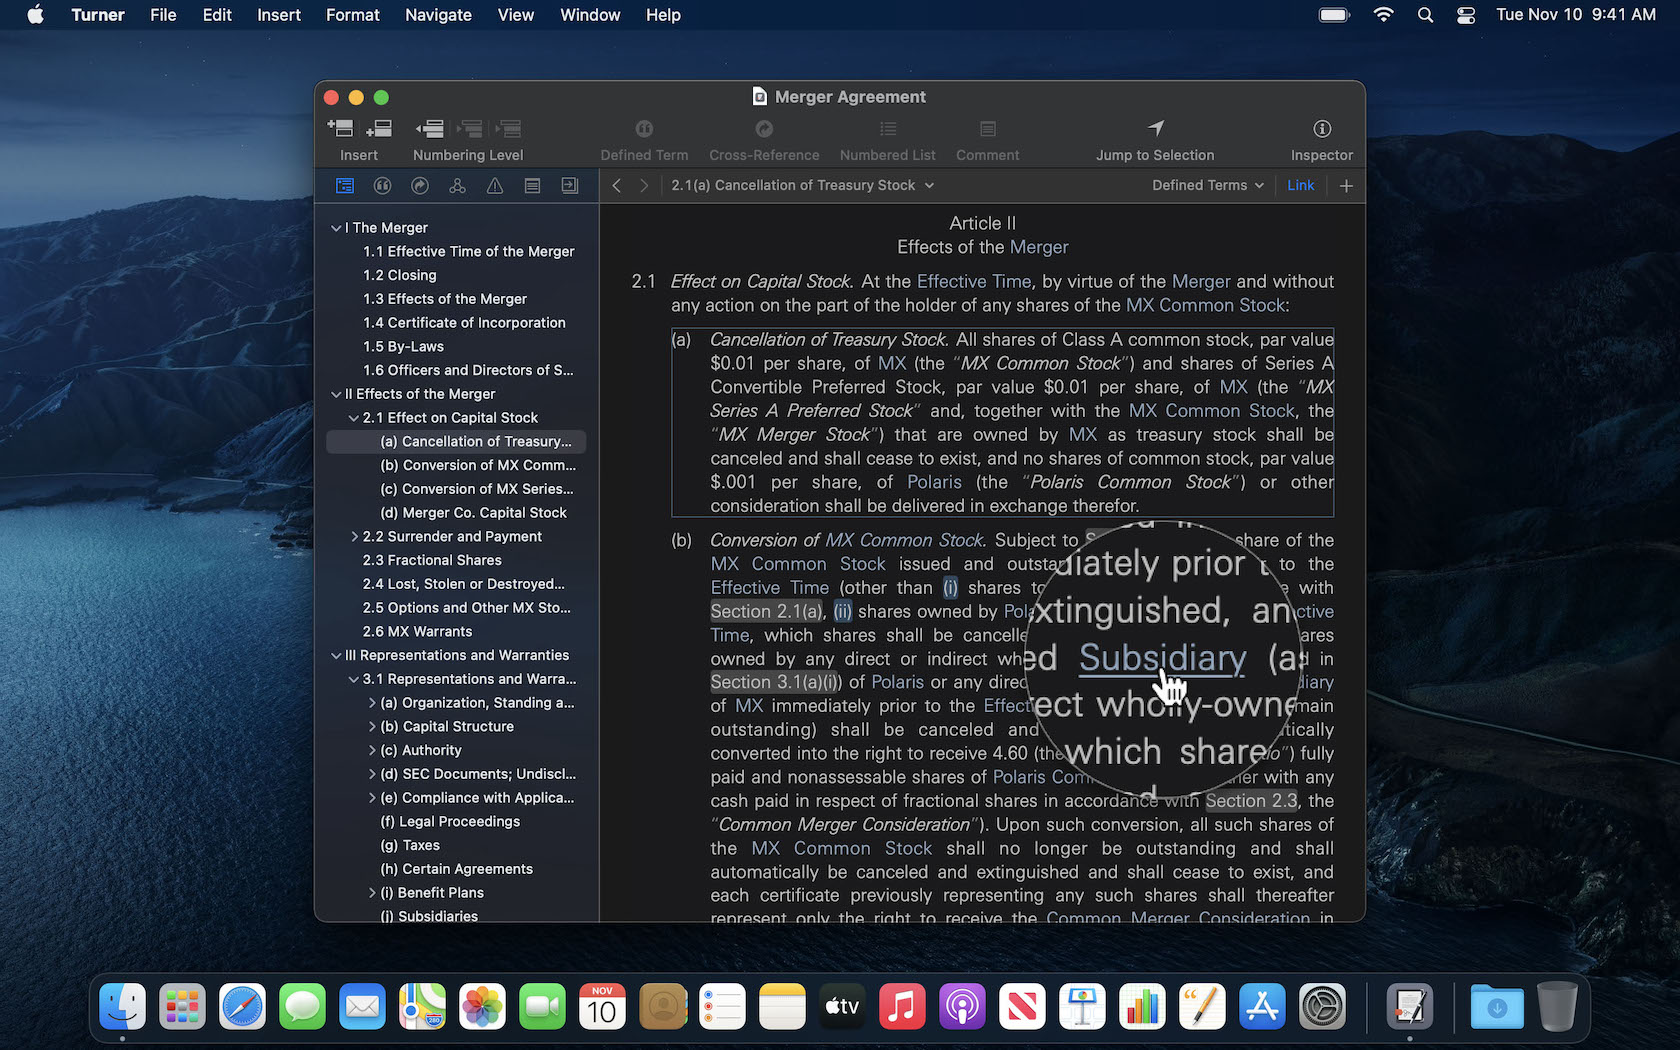Click the Article II heading text
This screenshot has width=1680, height=1050.
982,223
